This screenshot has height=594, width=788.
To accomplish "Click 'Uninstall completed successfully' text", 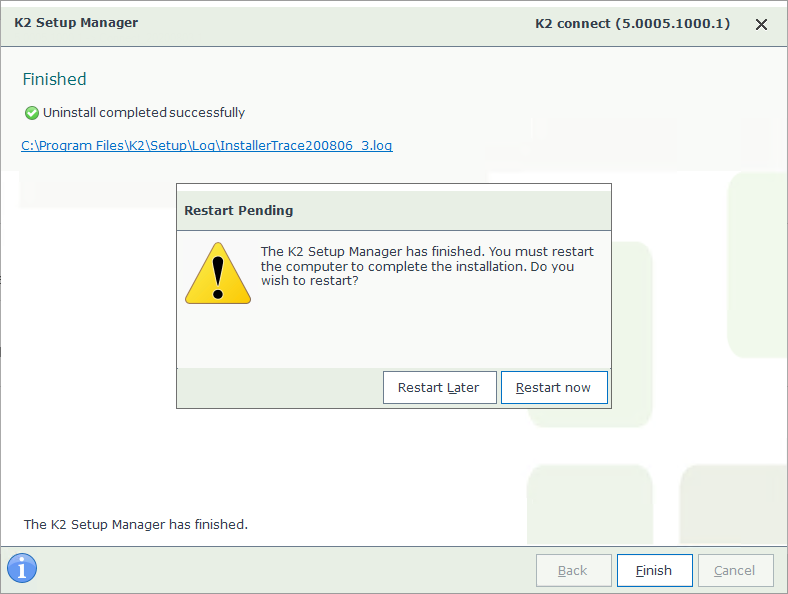I will (144, 113).
